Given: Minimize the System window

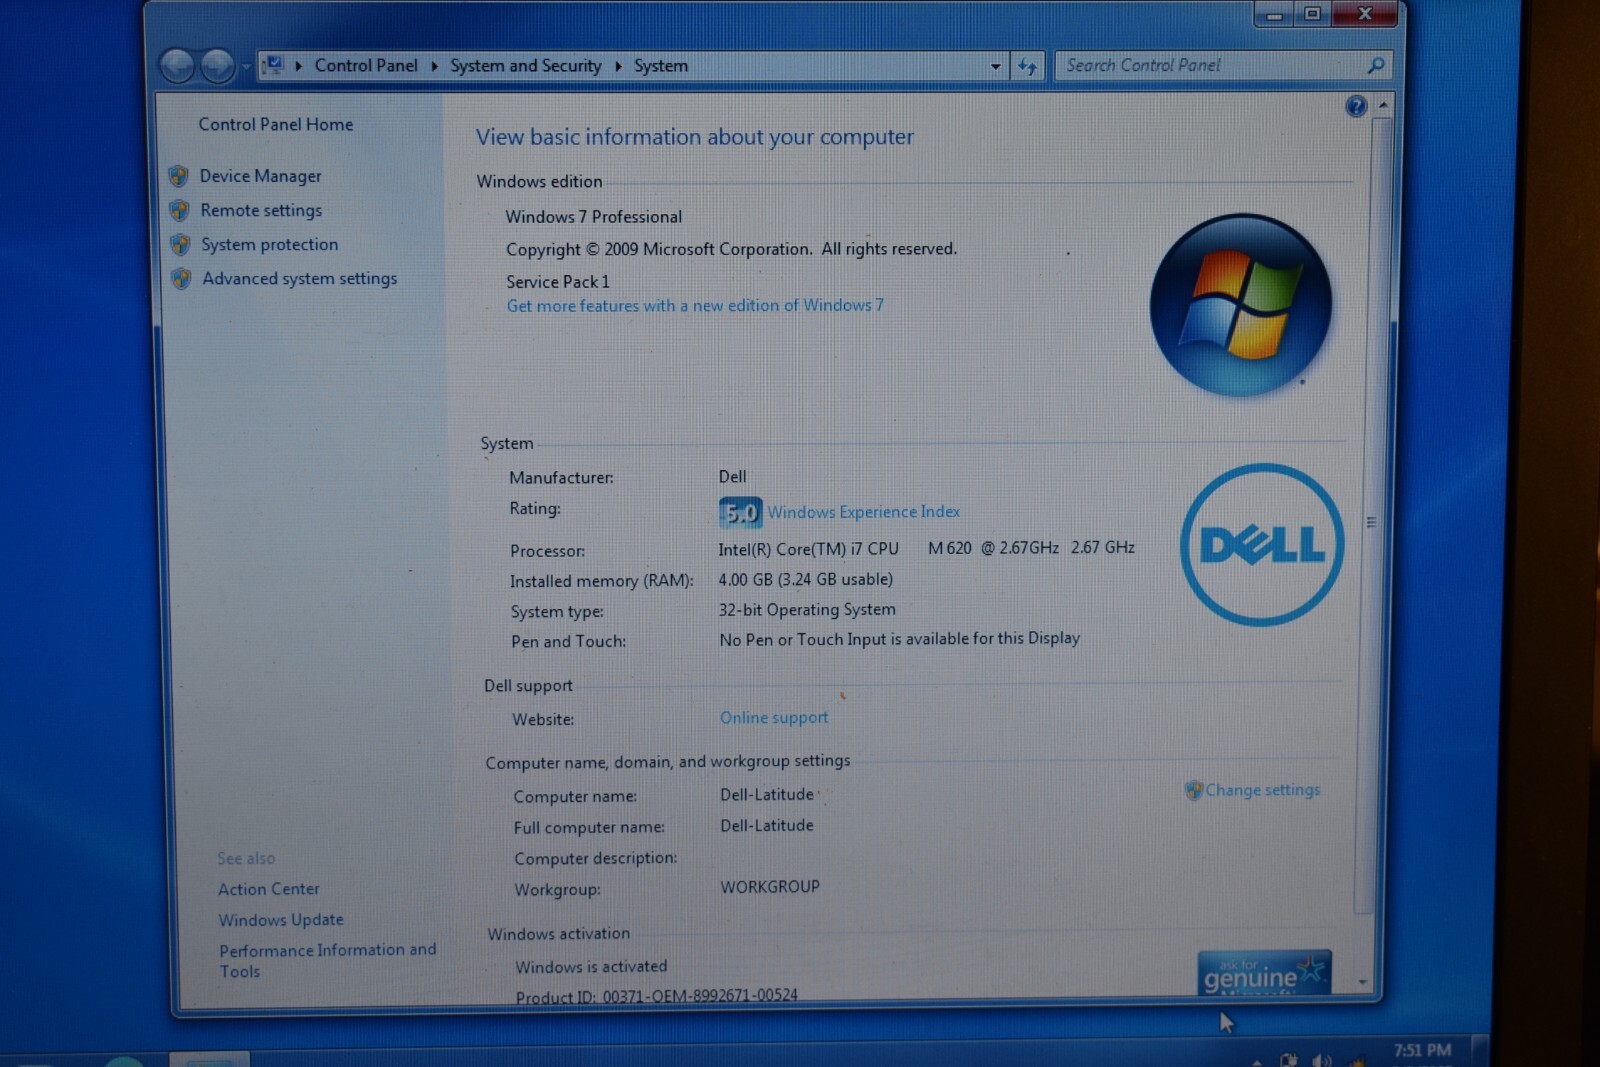Looking at the screenshot, I should click(x=1274, y=14).
